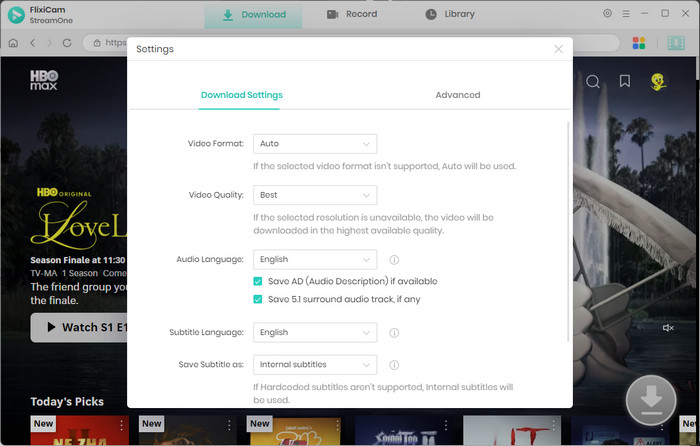
Task: Expand the Save Subtitle as dropdown
Action: 315,365
